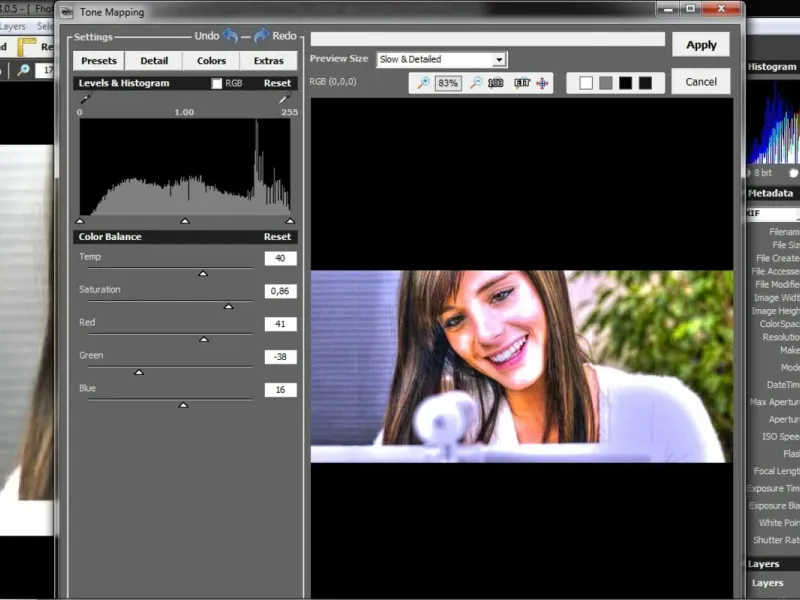The width and height of the screenshot is (800, 600).
Task: Click the Redo arrow icon
Action: [x=261, y=36]
